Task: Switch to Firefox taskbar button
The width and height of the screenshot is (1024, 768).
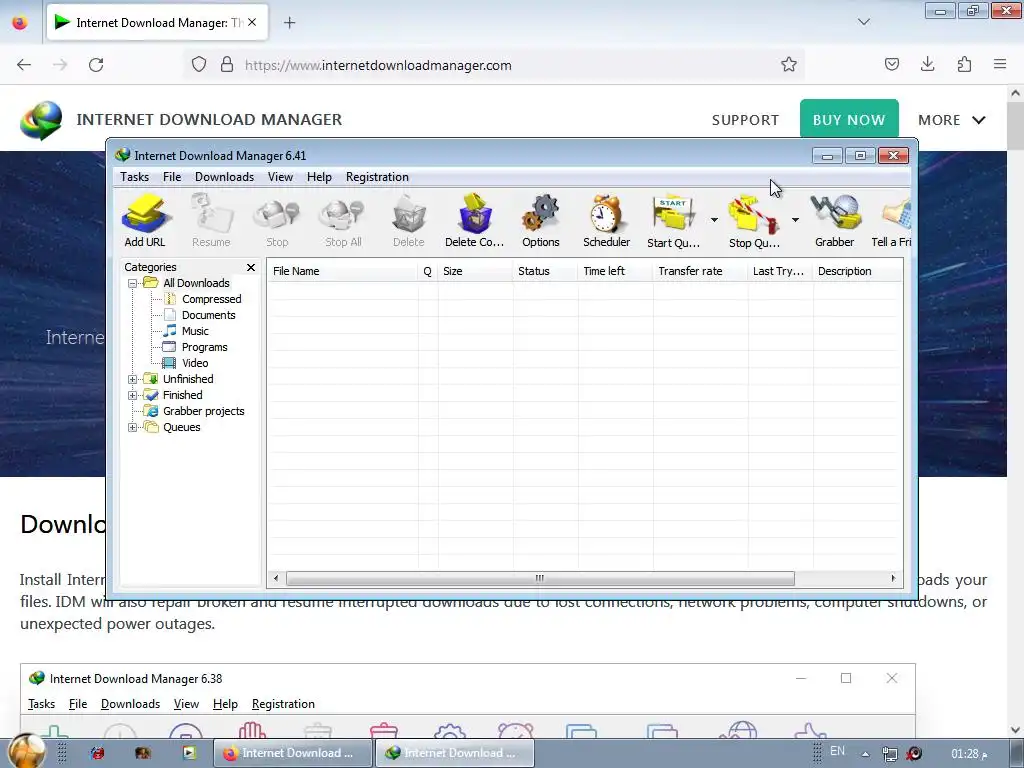Action: [293, 753]
